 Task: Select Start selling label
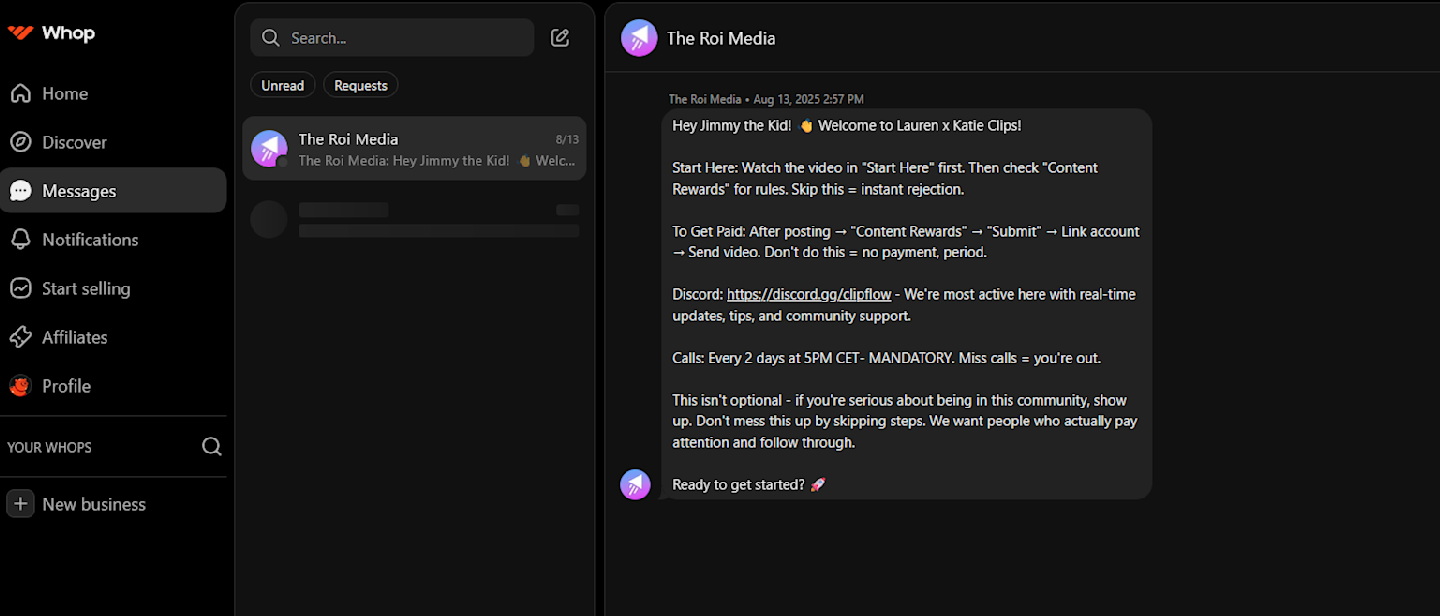click(86, 289)
